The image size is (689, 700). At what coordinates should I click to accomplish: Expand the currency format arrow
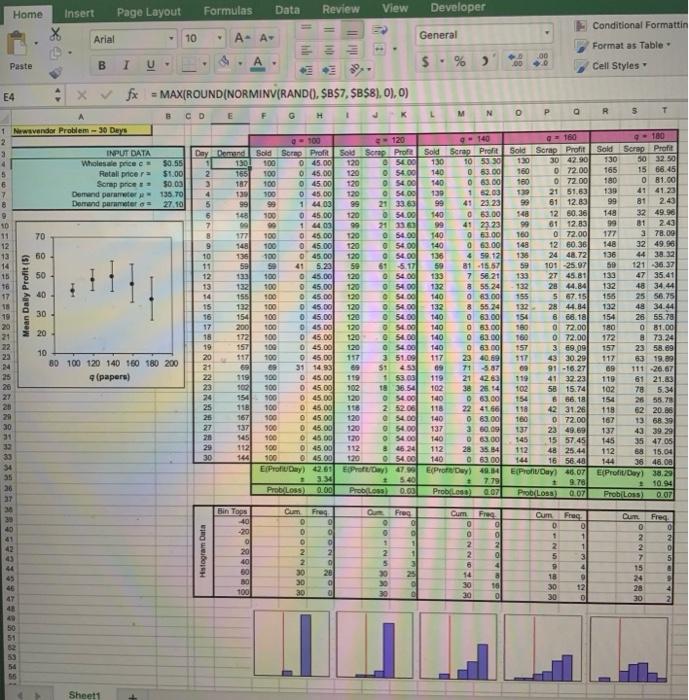coord(442,61)
